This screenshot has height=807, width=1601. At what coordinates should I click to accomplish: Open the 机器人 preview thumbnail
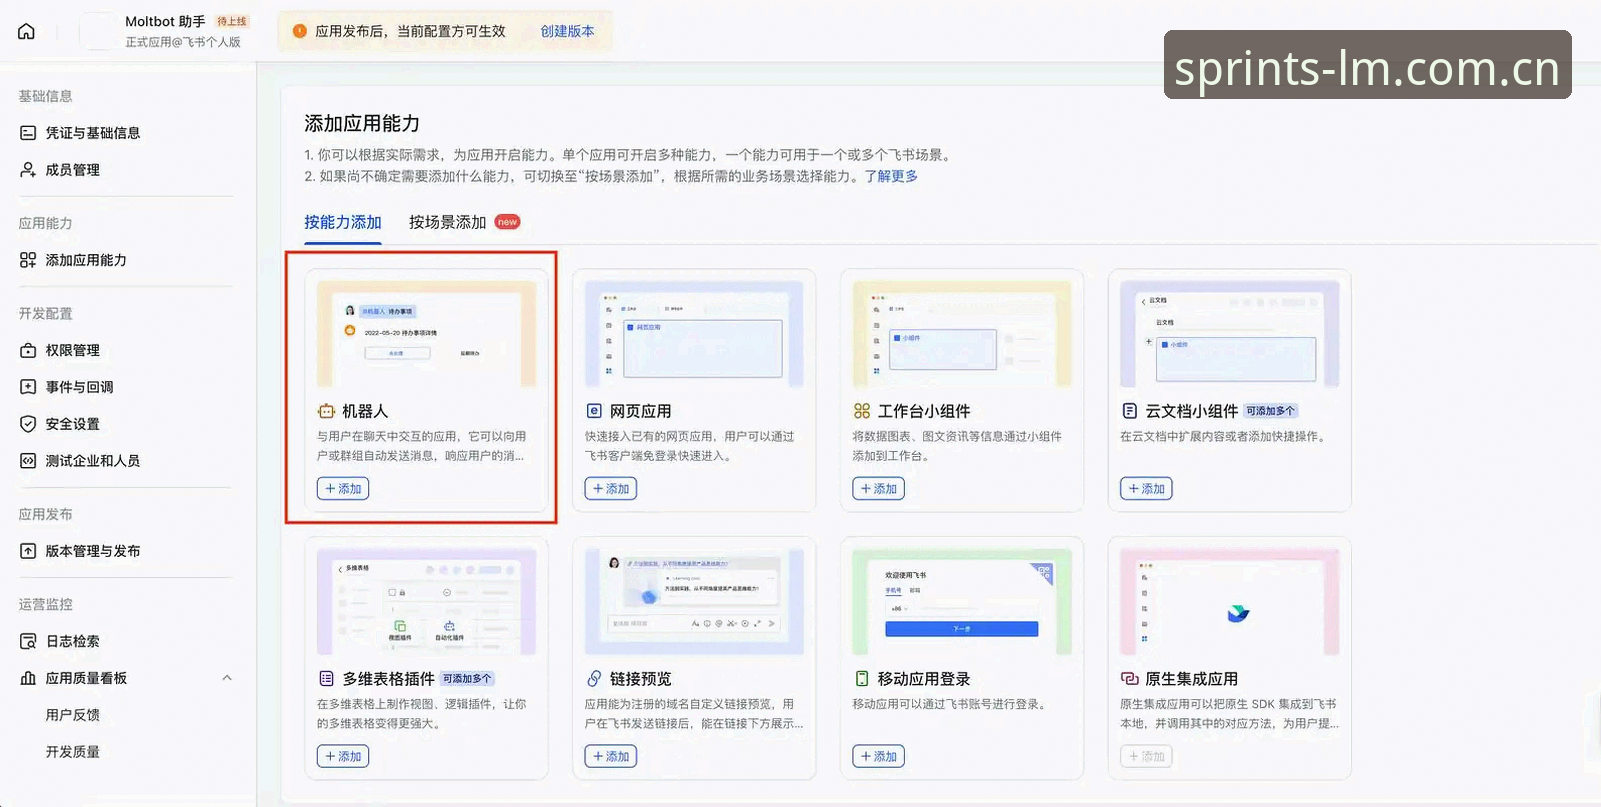tap(427, 334)
